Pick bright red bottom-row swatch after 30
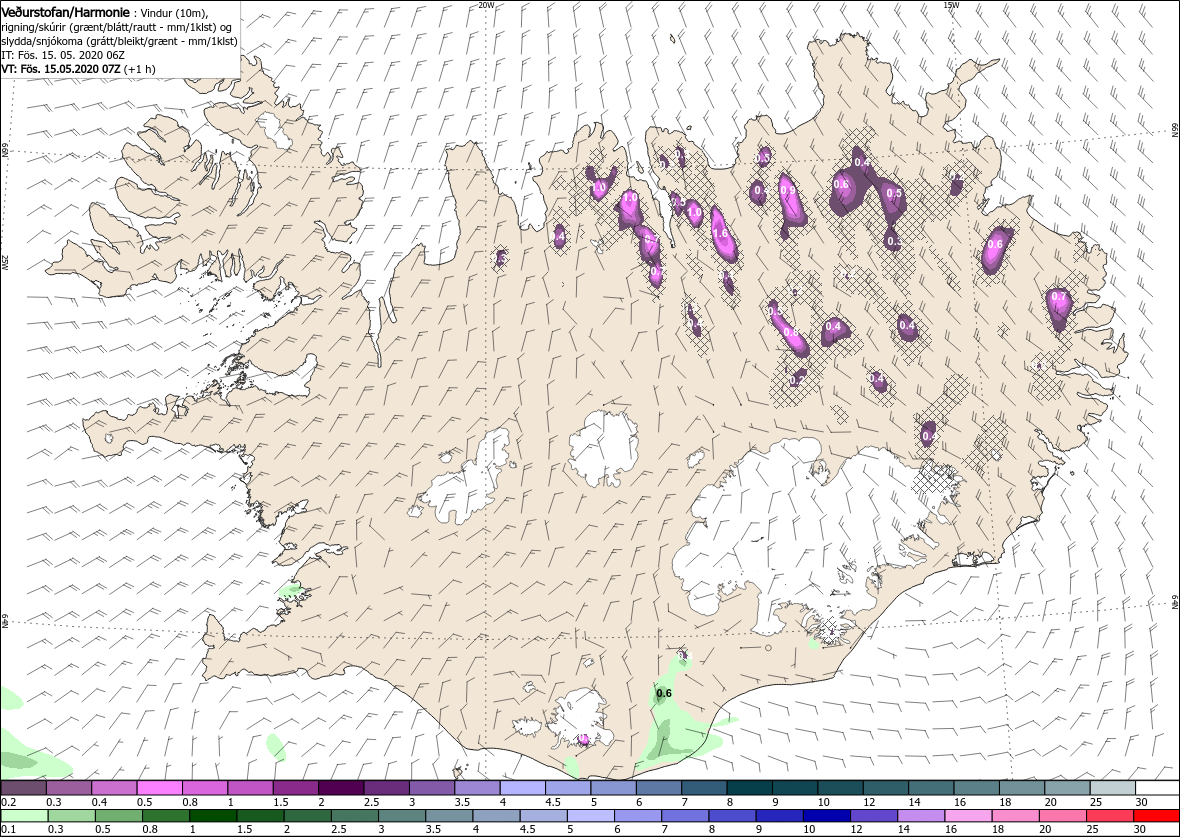The height and width of the screenshot is (837, 1180). click(1156, 816)
